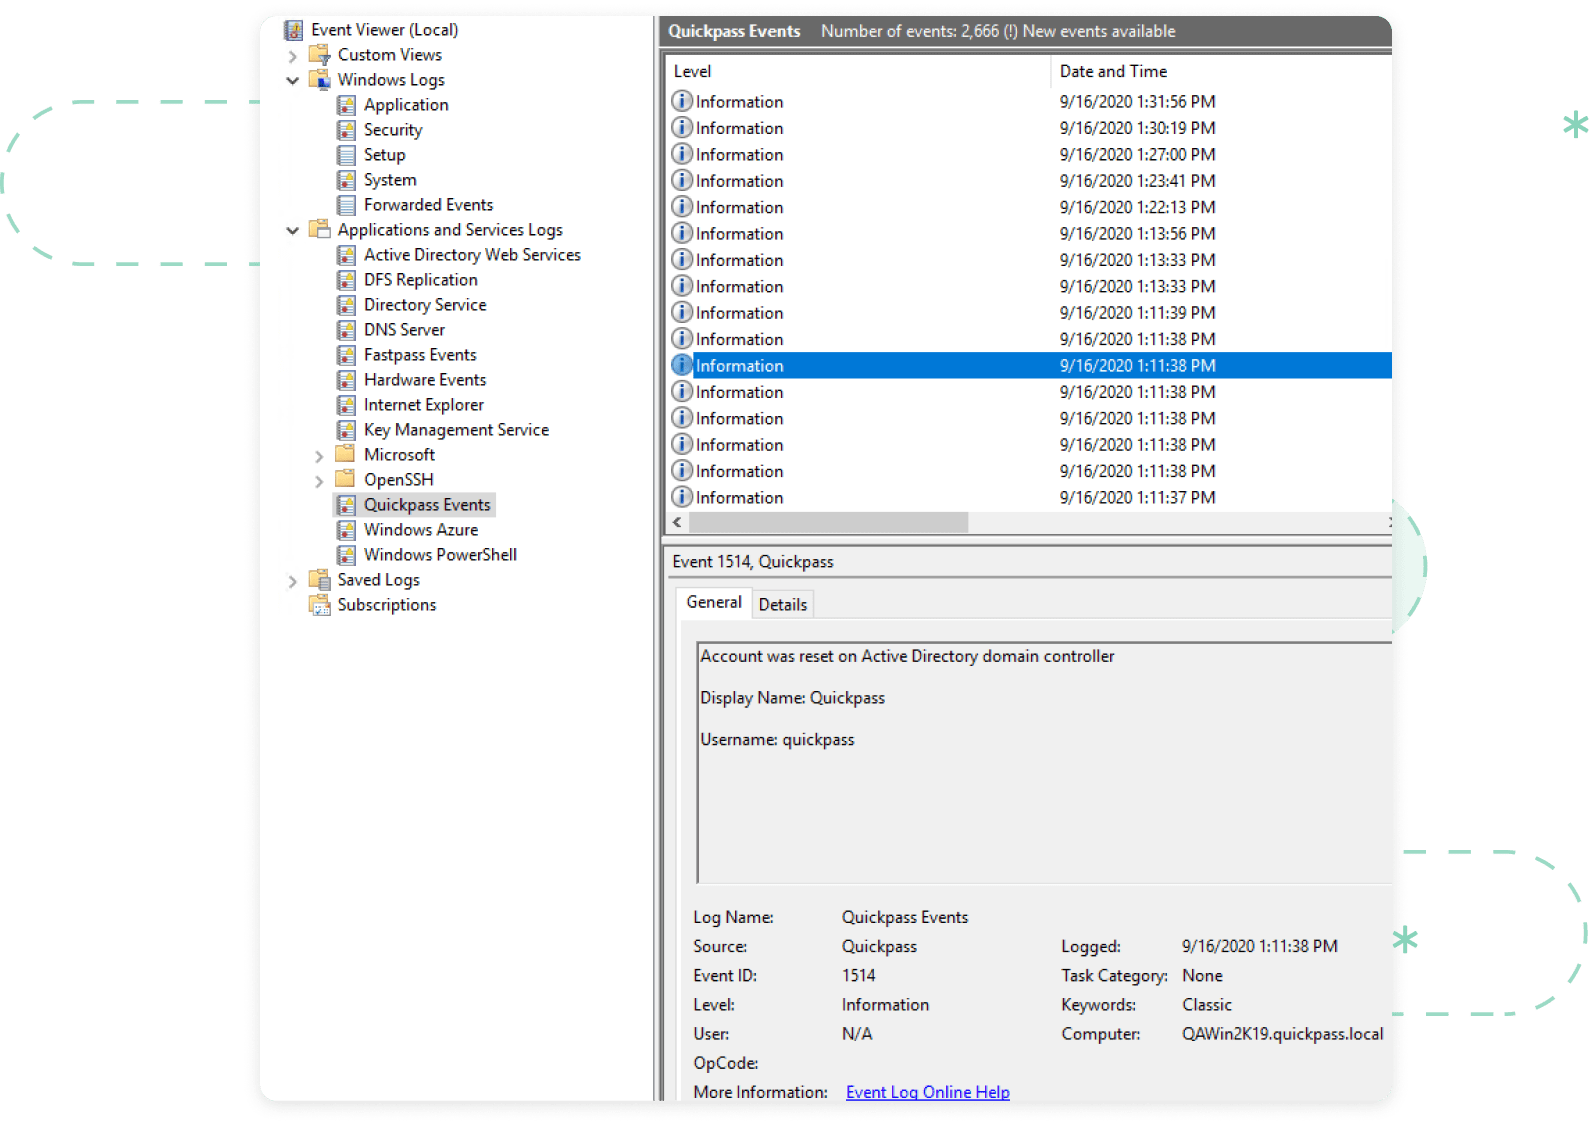Select the event logged at 1:27:00 PM
The image size is (1590, 1123).
point(1029,154)
